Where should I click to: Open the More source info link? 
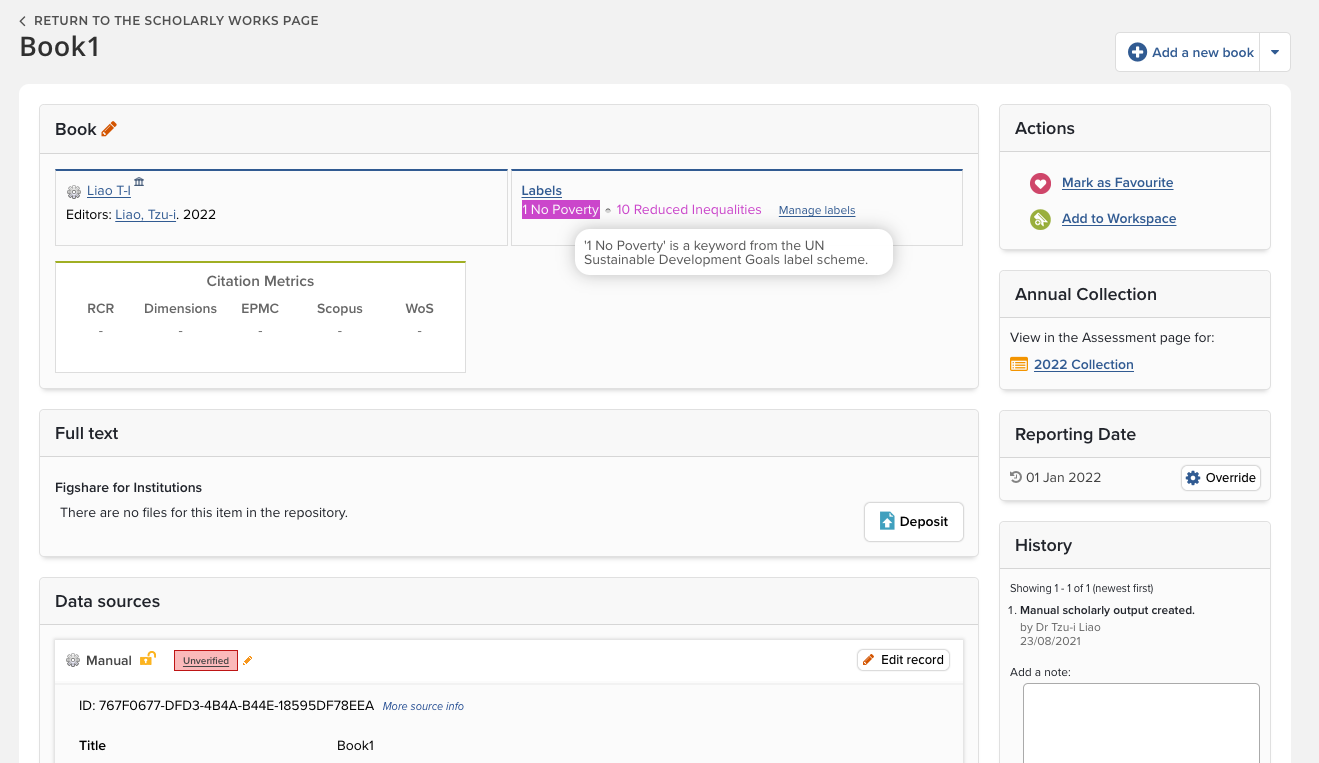(x=423, y=706)
